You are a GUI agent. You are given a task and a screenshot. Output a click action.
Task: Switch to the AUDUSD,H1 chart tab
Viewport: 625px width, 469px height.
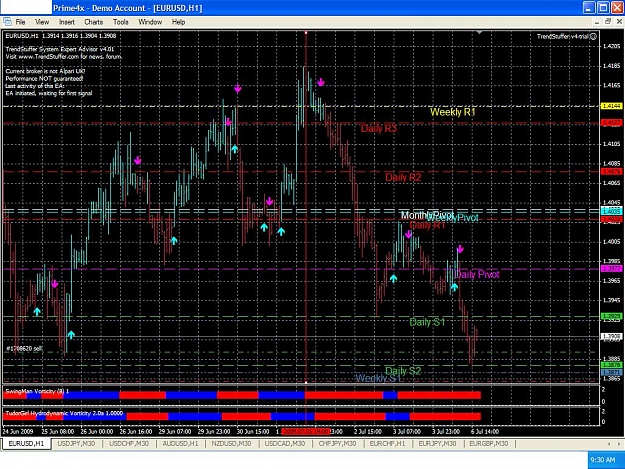(x=180, y=443)
